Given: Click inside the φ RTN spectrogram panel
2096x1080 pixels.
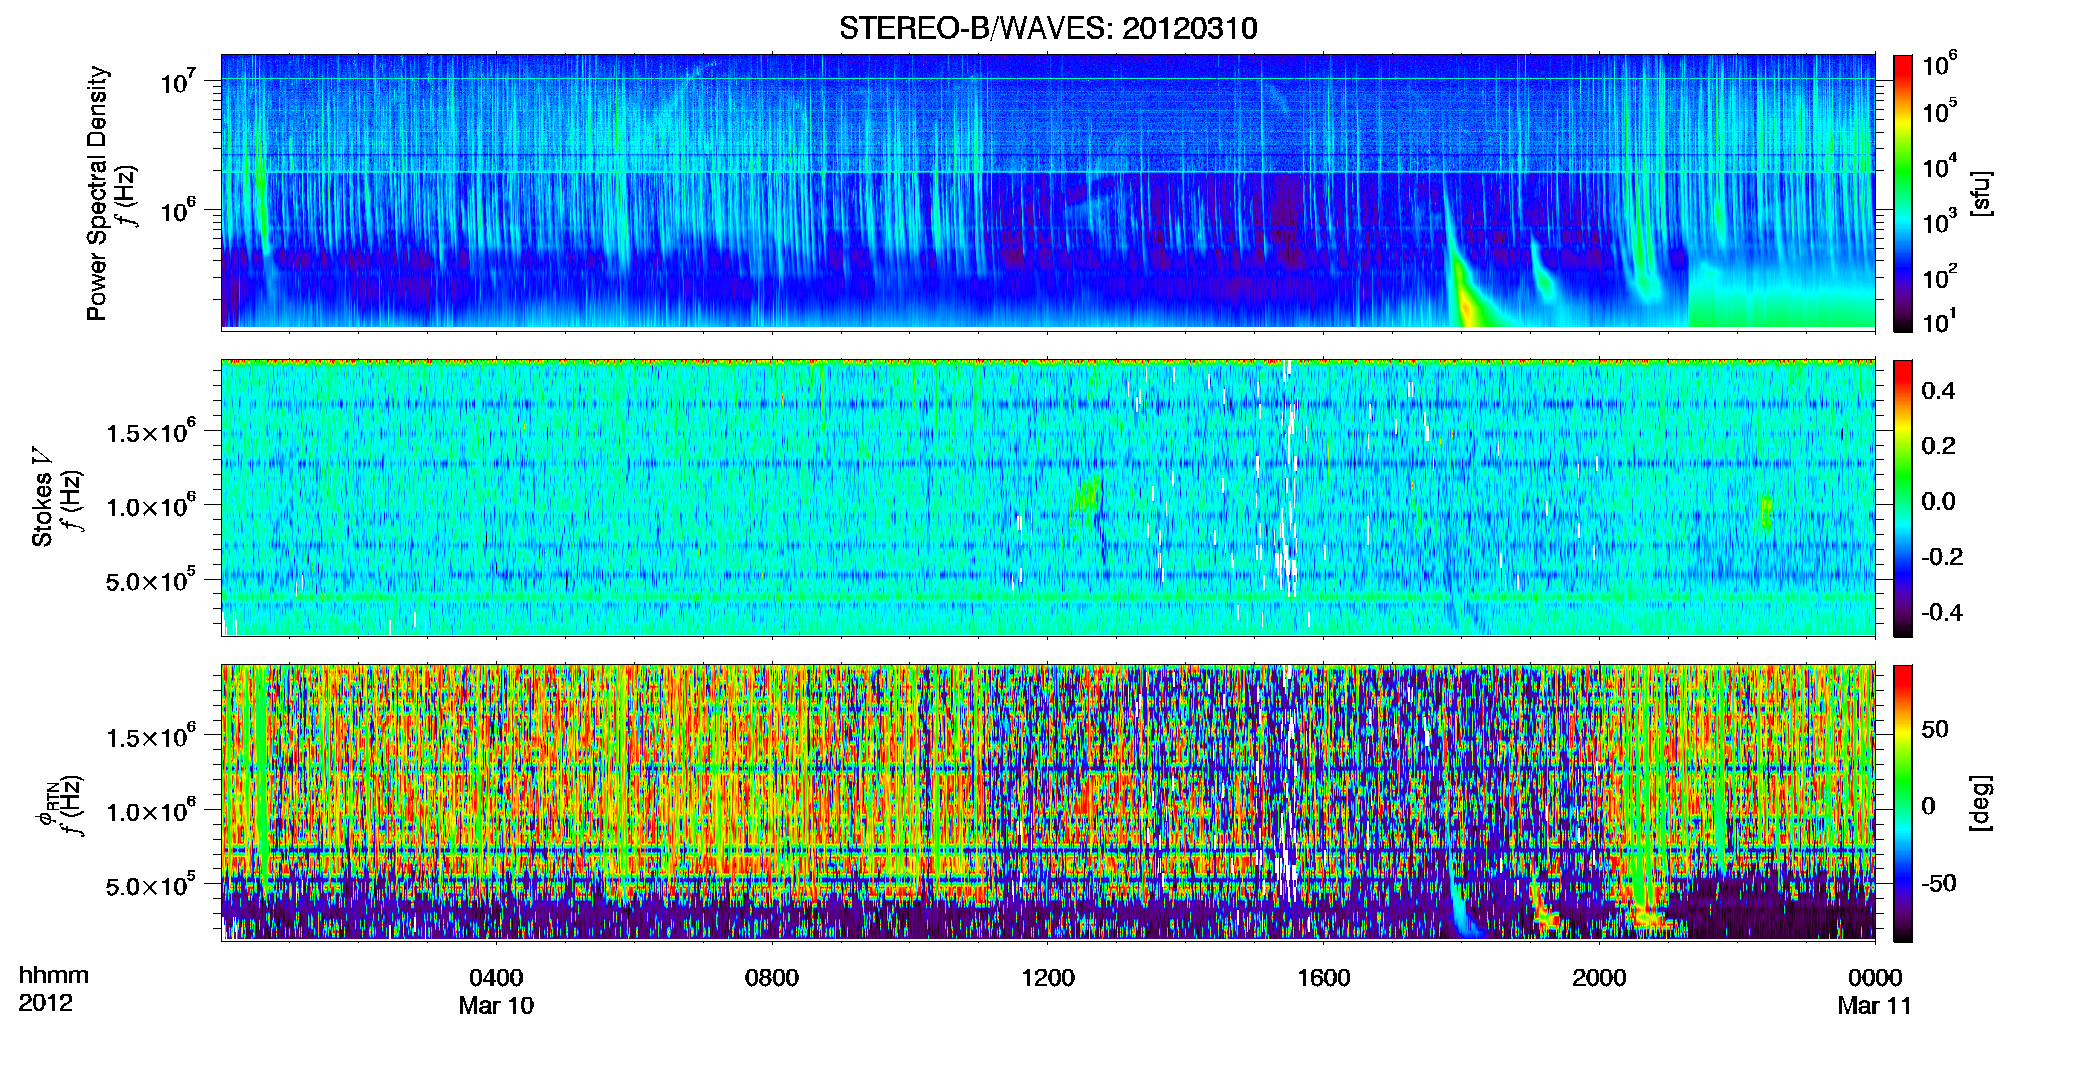Looking at the screenshot, I should pos(1048,803).
